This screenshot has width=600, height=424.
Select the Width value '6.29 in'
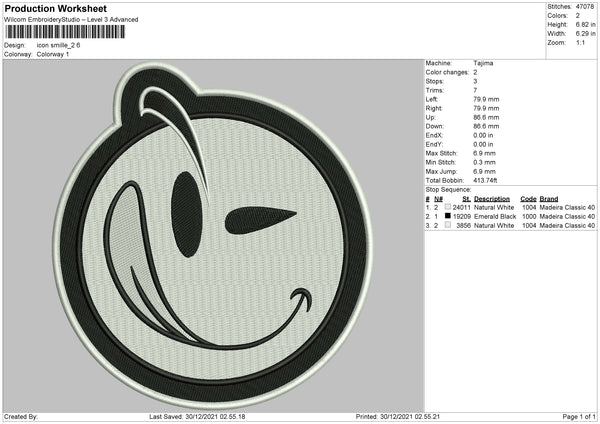(x=585, y=34)
